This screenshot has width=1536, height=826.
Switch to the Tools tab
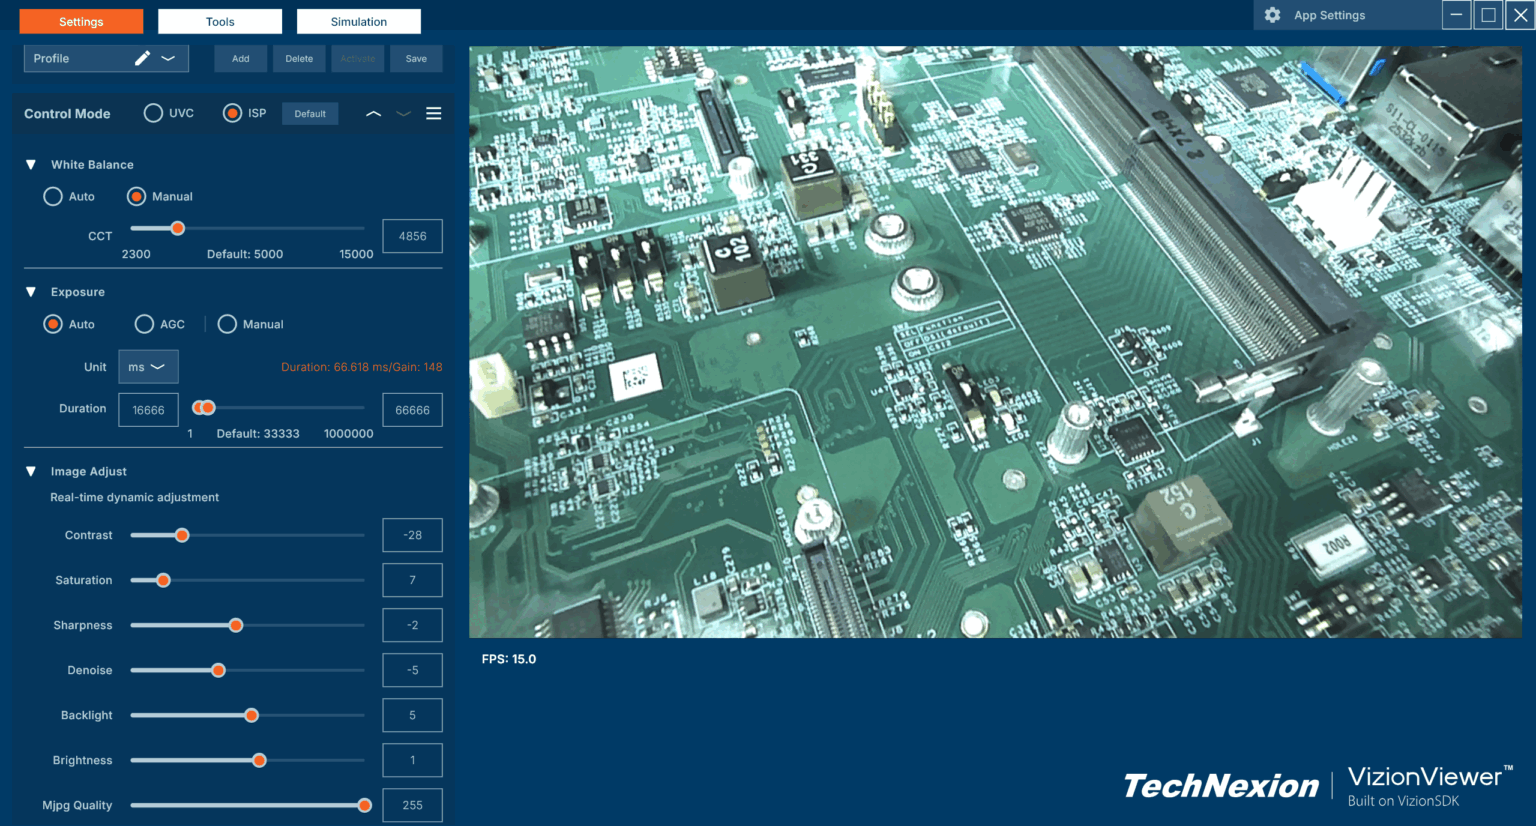point(219,21)
